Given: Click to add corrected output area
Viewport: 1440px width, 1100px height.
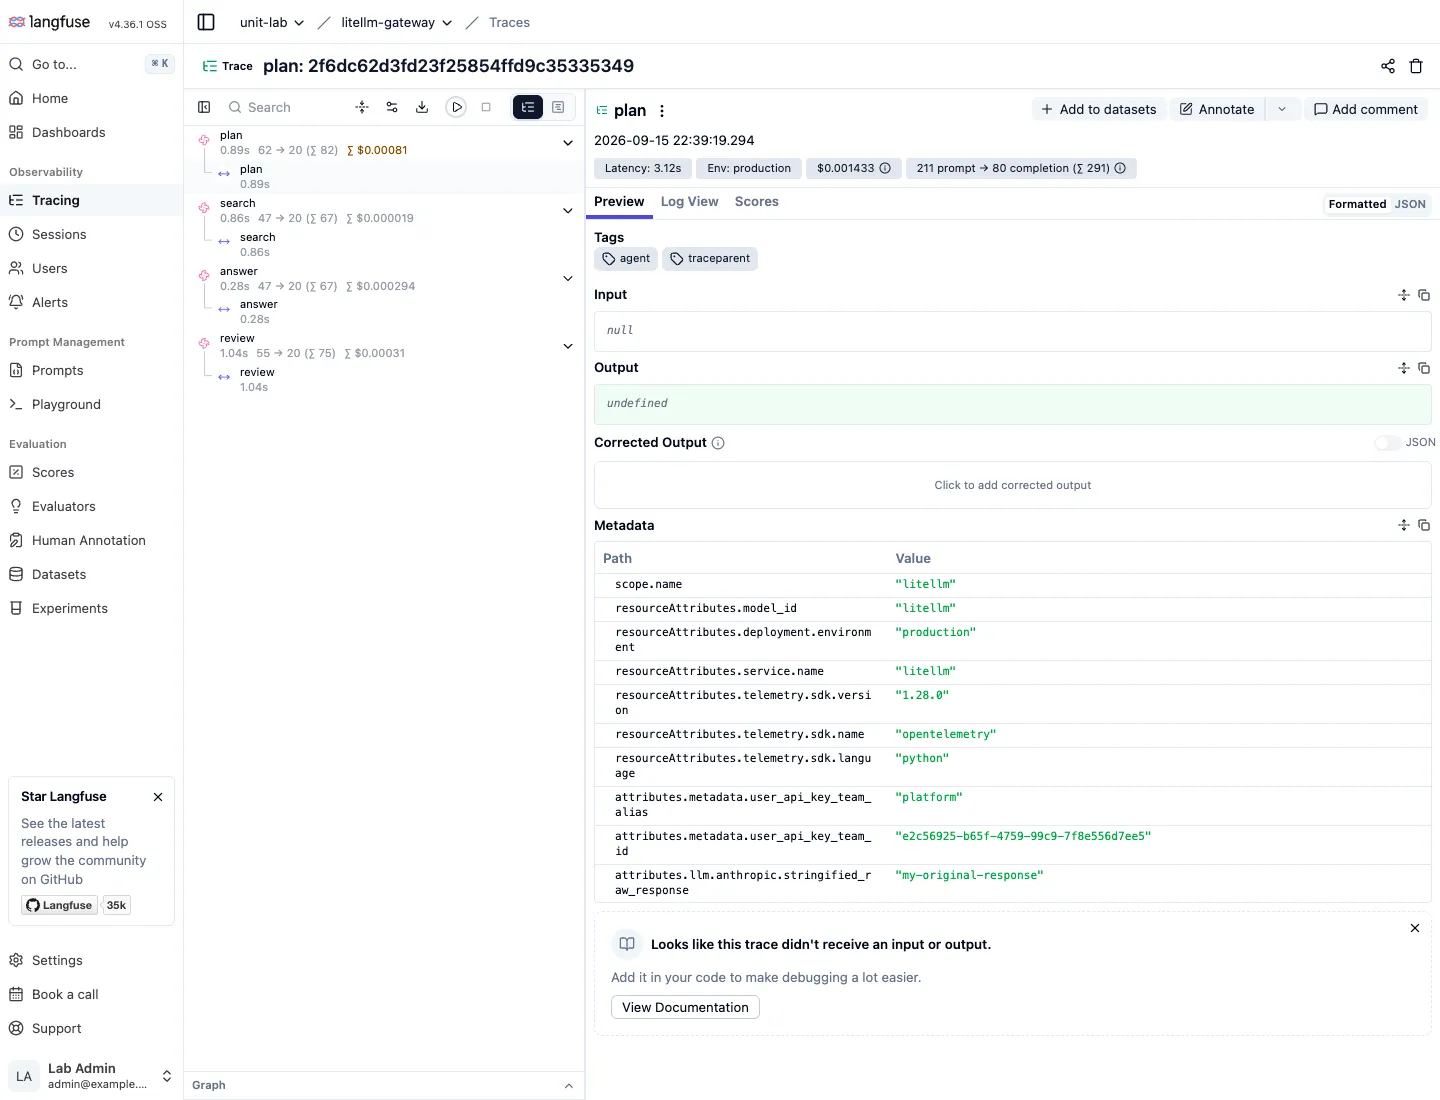Looking at the screenshot, I should (x=1012, y=485).
